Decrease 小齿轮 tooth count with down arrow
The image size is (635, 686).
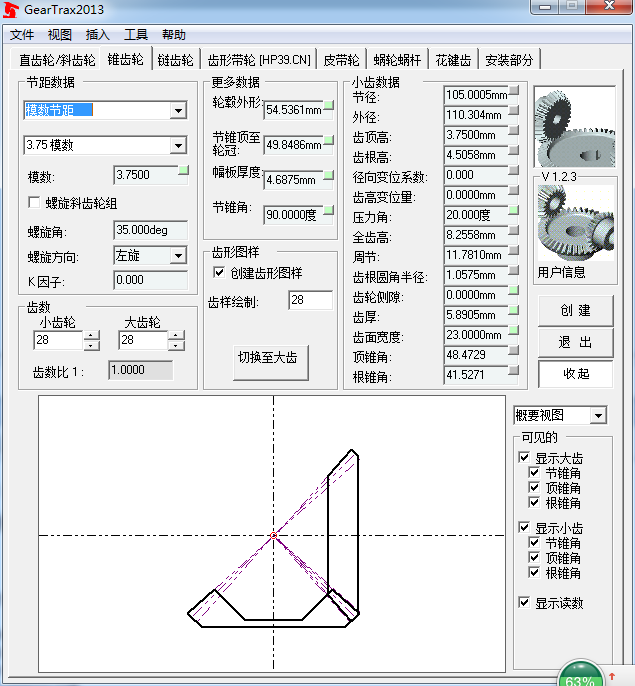pyautogui.click(x=91, y=346)
